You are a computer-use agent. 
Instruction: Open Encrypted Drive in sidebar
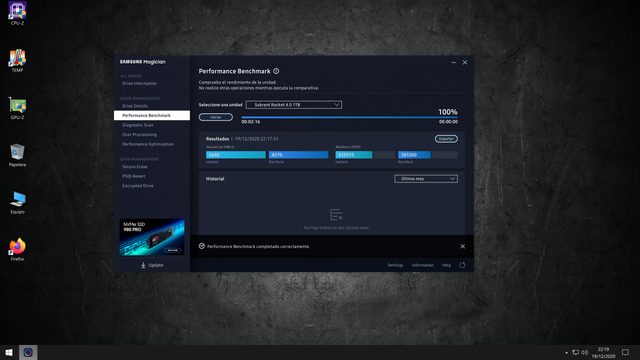click(x=138, y=186)
